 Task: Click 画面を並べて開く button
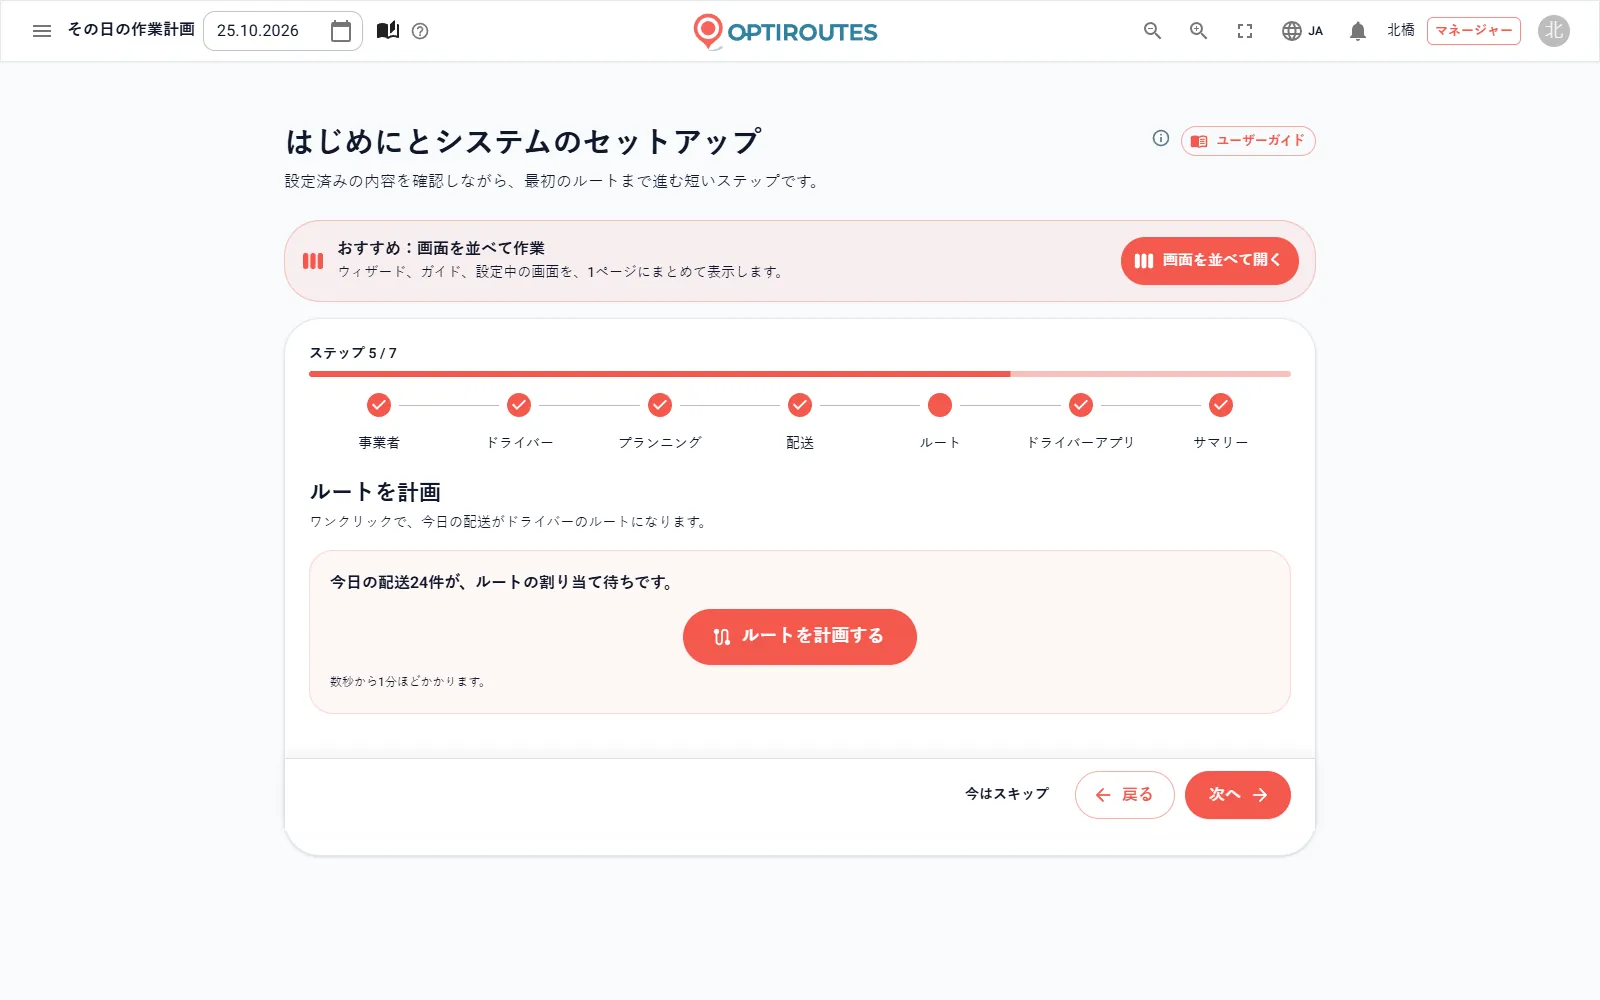coord(1210,261)
